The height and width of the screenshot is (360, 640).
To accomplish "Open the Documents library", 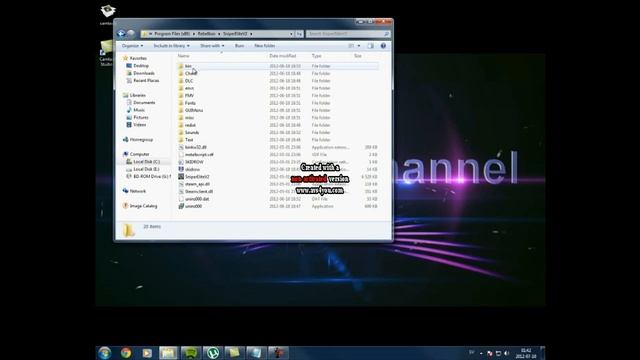I will pos(144,102).
